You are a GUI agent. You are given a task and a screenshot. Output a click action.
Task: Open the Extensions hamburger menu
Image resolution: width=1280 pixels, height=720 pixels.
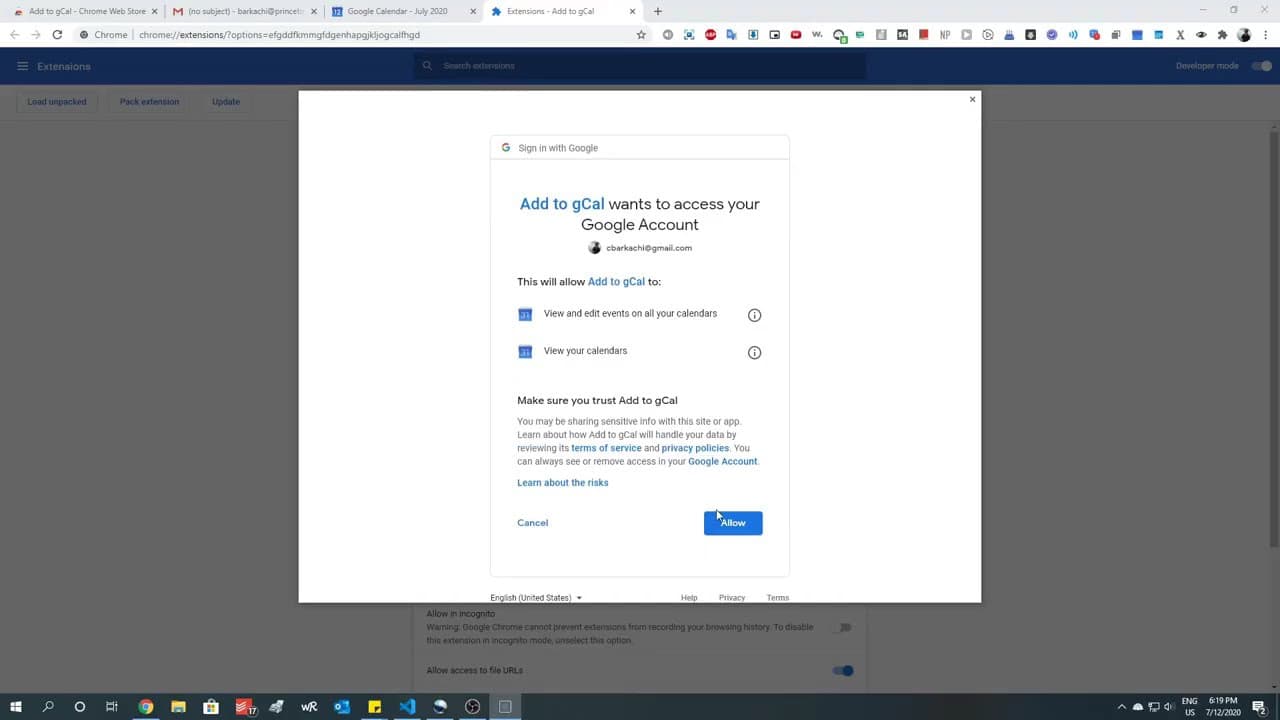(x=22, y=66)
